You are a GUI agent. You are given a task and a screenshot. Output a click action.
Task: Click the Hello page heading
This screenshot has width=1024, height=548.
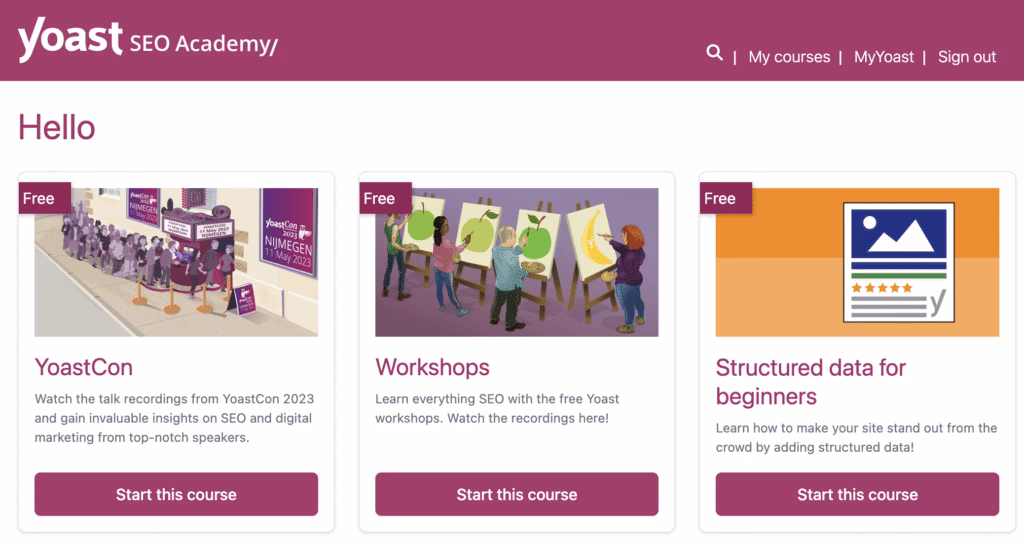(x=57, y=127)
